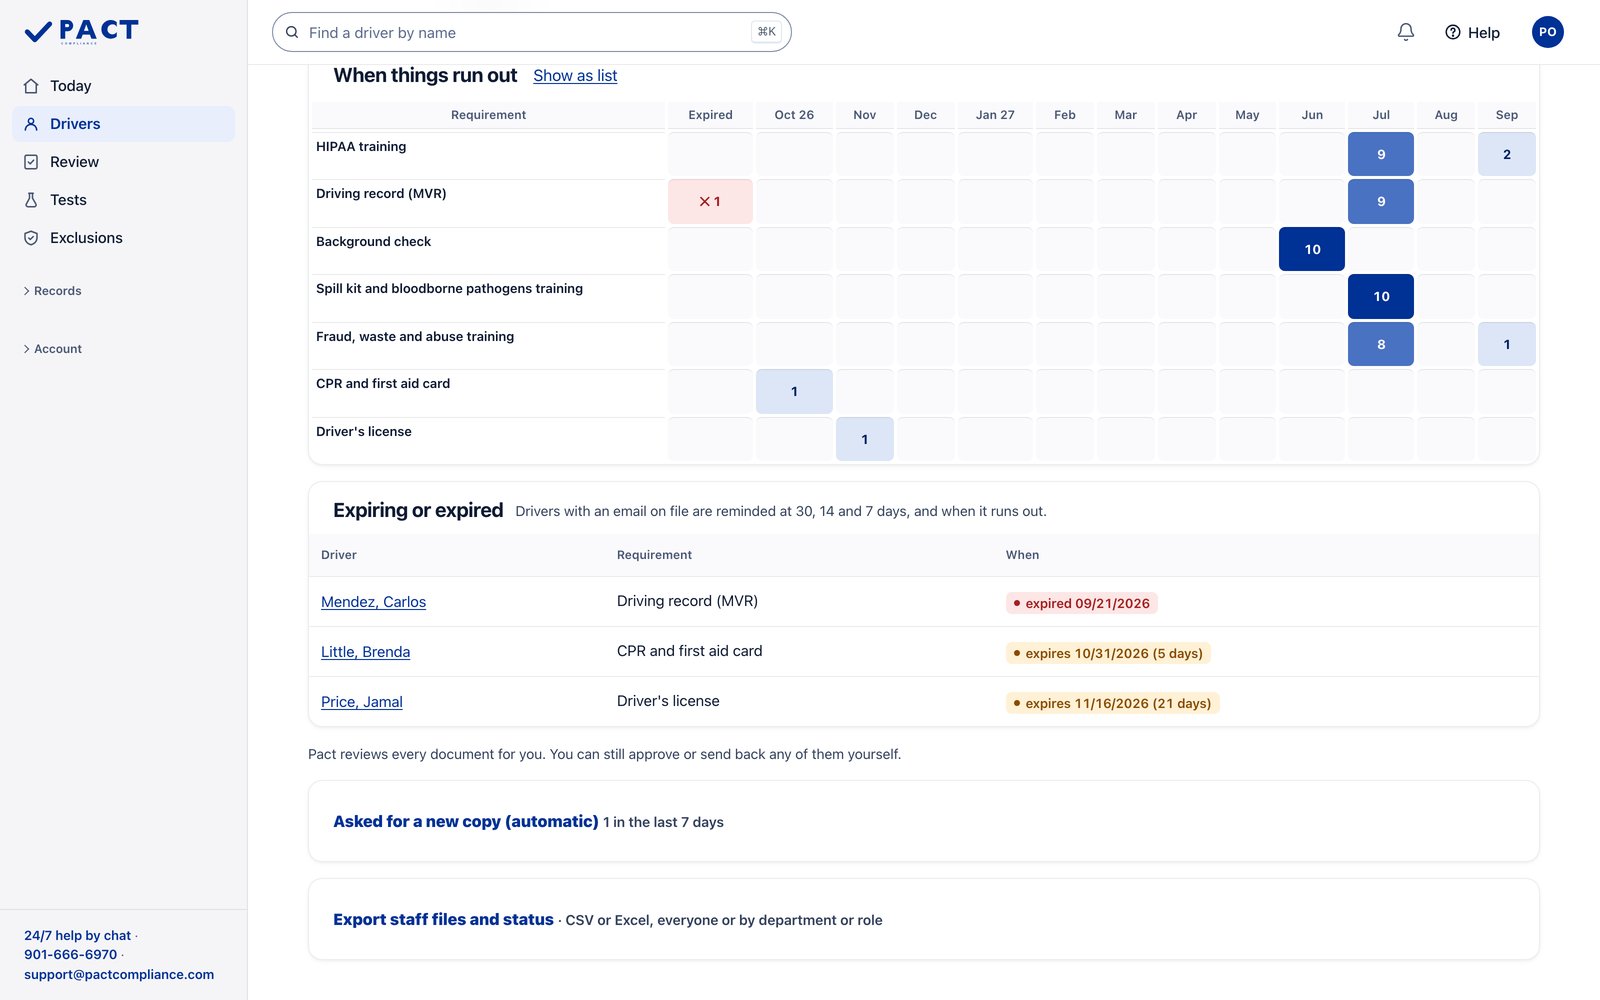Select Fraud, waste and abuse Jul cell 8
1600x1000 pixels.
coord(1381,344)
